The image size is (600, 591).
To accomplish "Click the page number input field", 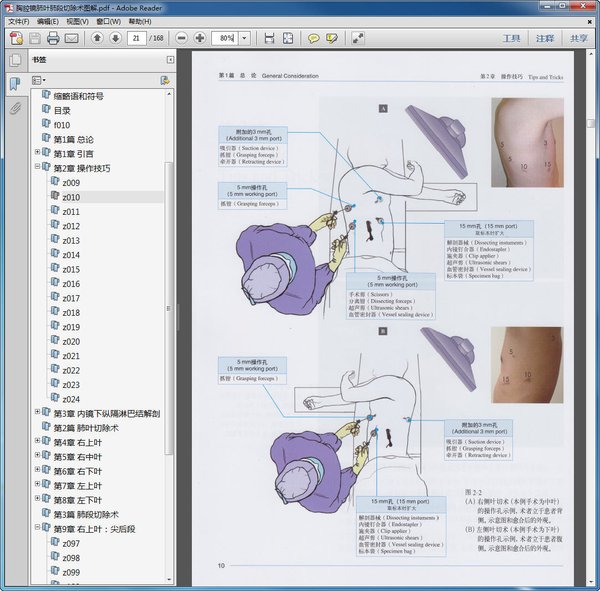I will 136,38.
